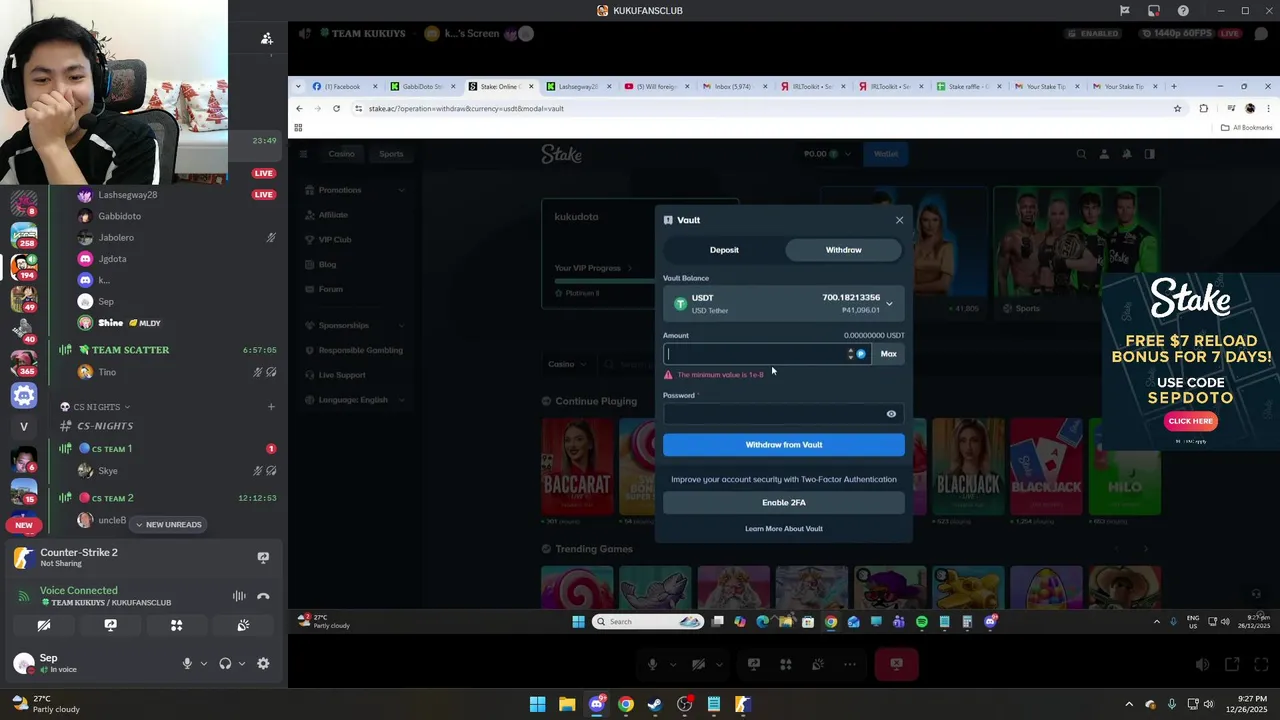Close the Vault dialog
The image size is (1280, 720).
[899, 220]
